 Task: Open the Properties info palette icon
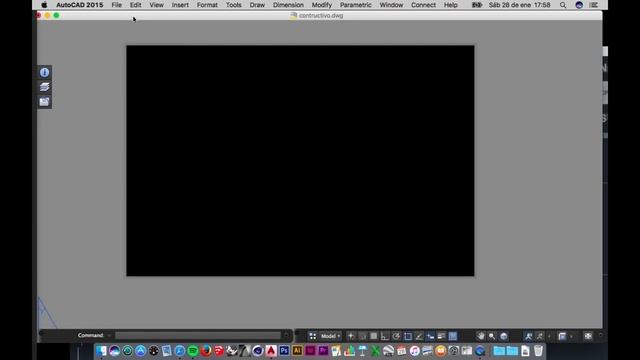[44, 72]
